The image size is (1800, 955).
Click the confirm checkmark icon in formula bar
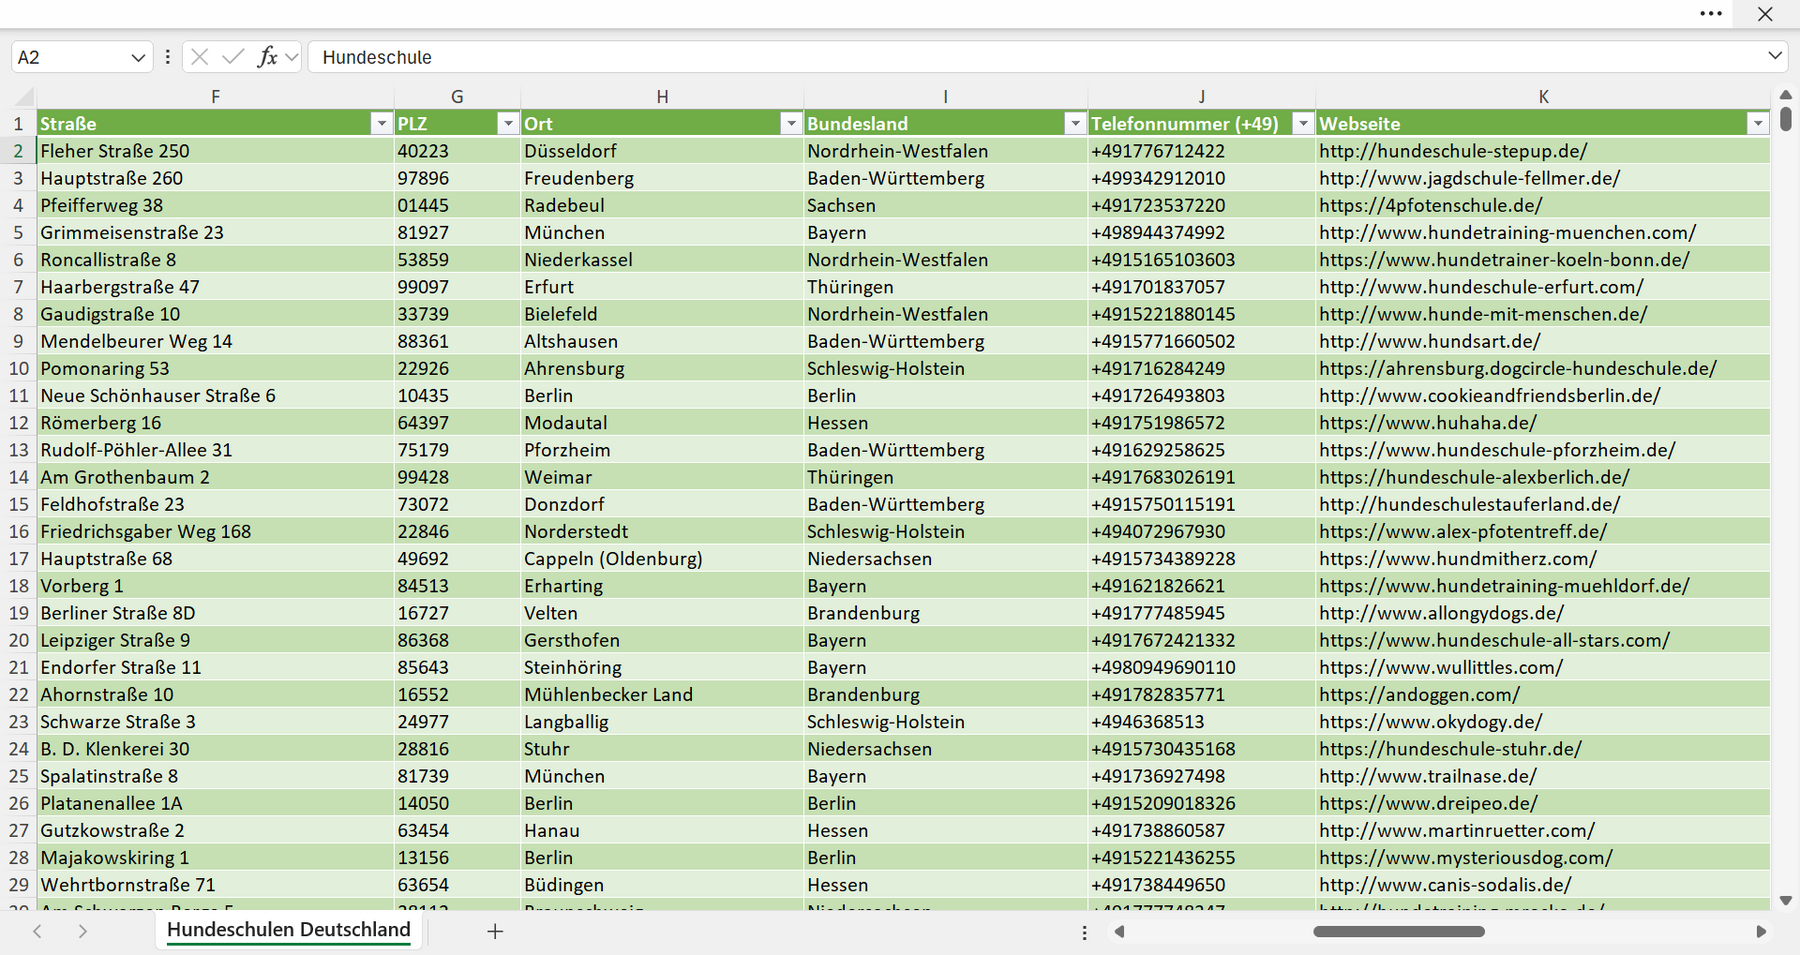coord(233,57)
